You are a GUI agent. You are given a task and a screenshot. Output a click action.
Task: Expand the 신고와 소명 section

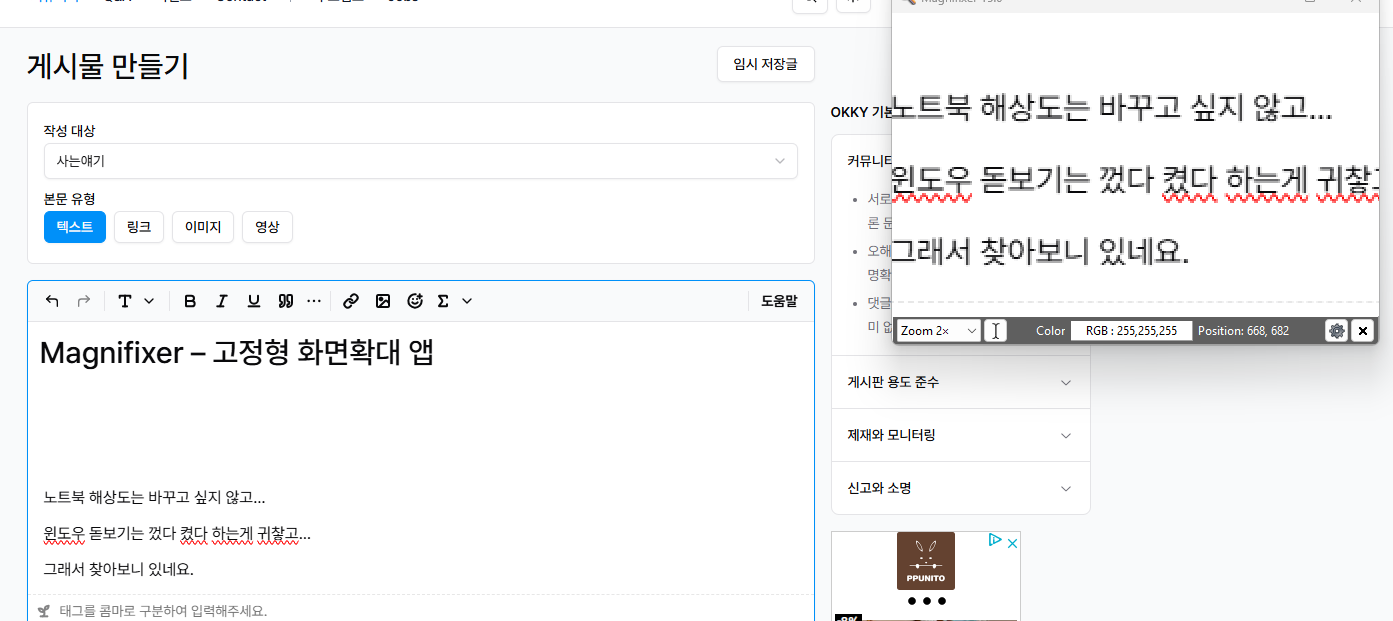point(960,488)
